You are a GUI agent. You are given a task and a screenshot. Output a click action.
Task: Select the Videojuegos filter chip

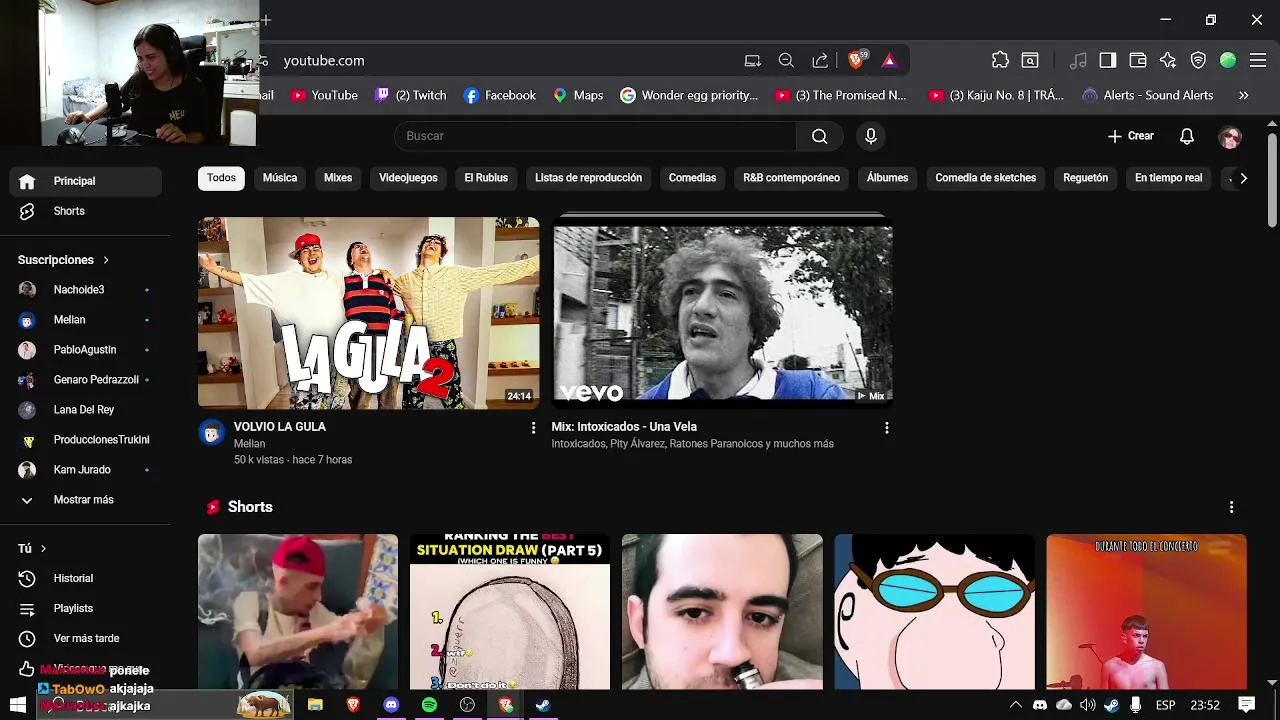coord(408,178)
